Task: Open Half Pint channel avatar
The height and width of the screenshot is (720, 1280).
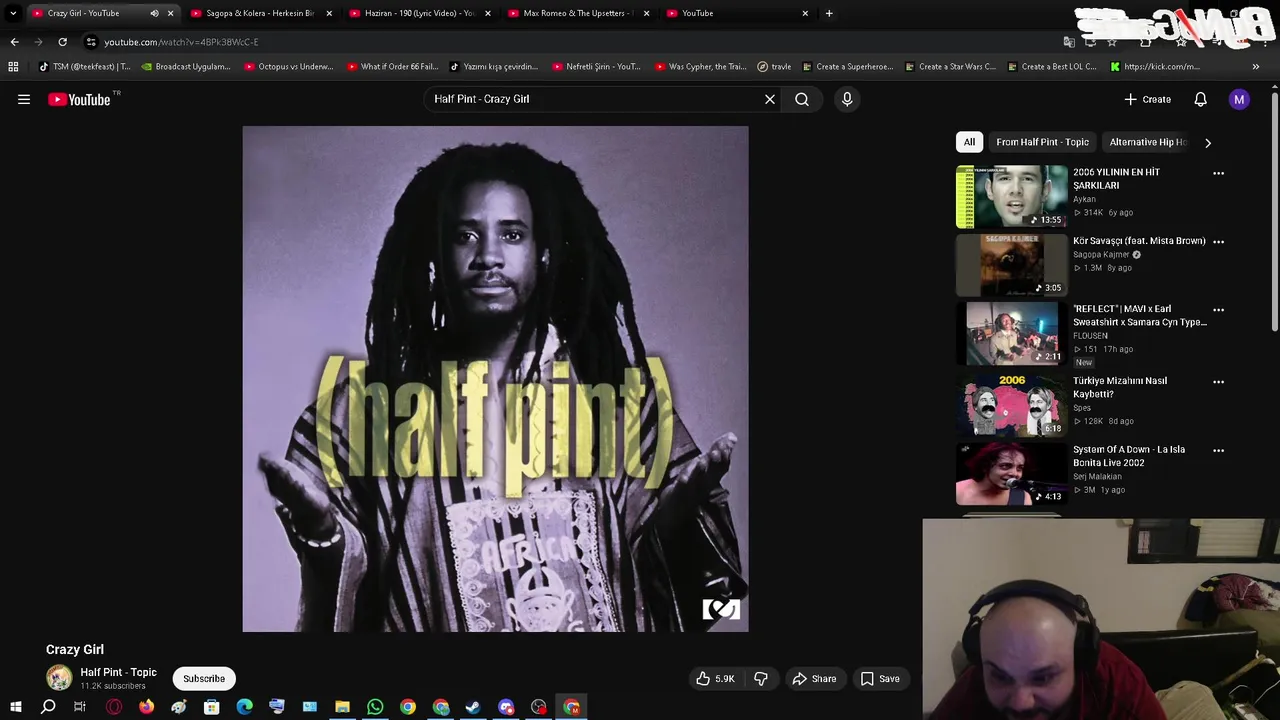Action: pos(59,677)
